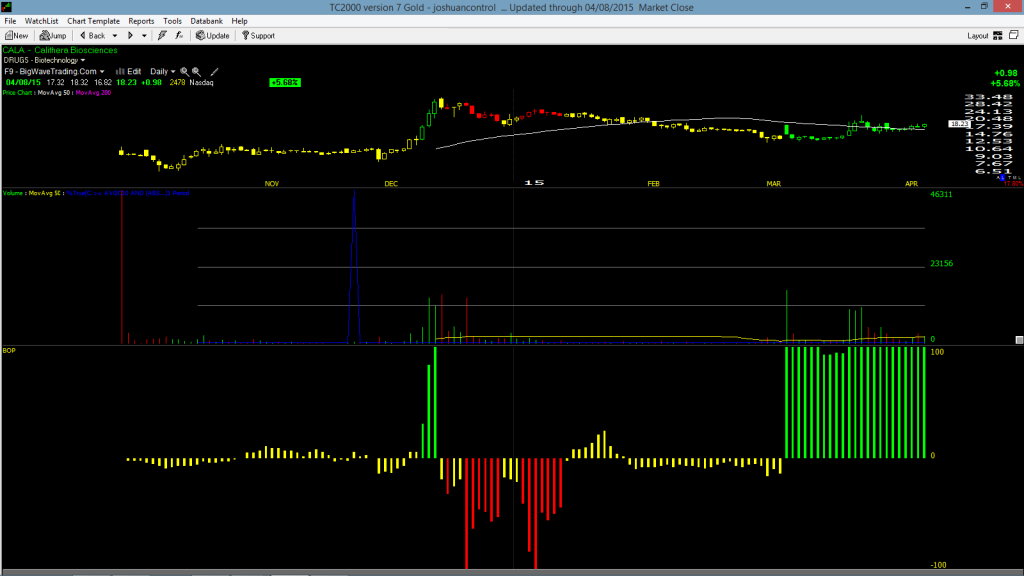Click the small square button right of volume pane

pos(1019,340)
